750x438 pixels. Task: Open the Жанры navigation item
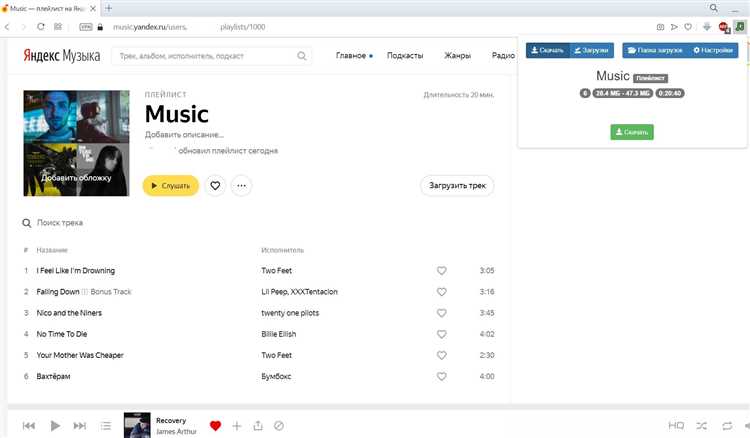tap(457, 55)
